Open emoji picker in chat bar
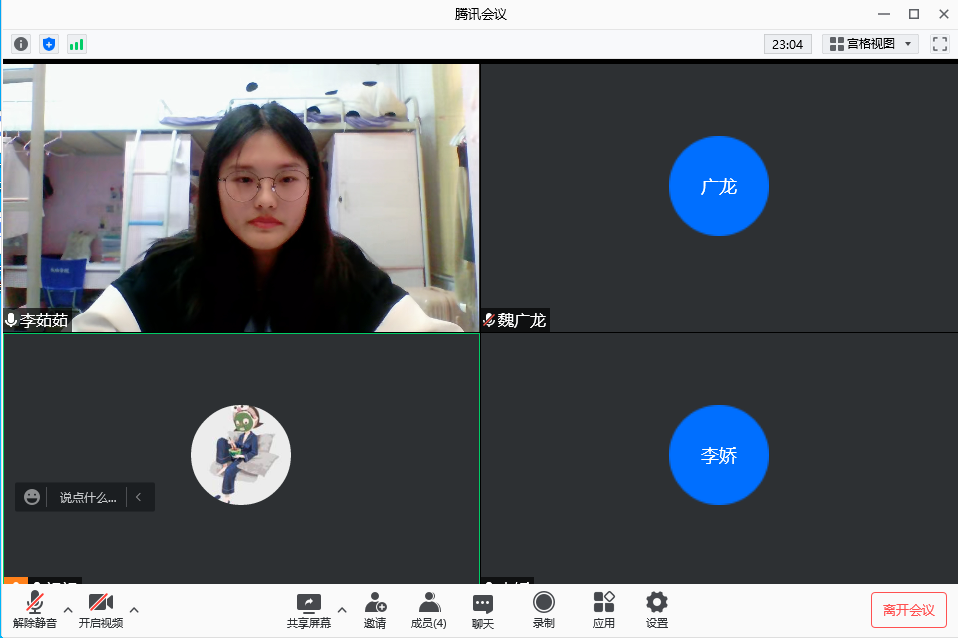958x638 pixels. (x=32, y=497)
